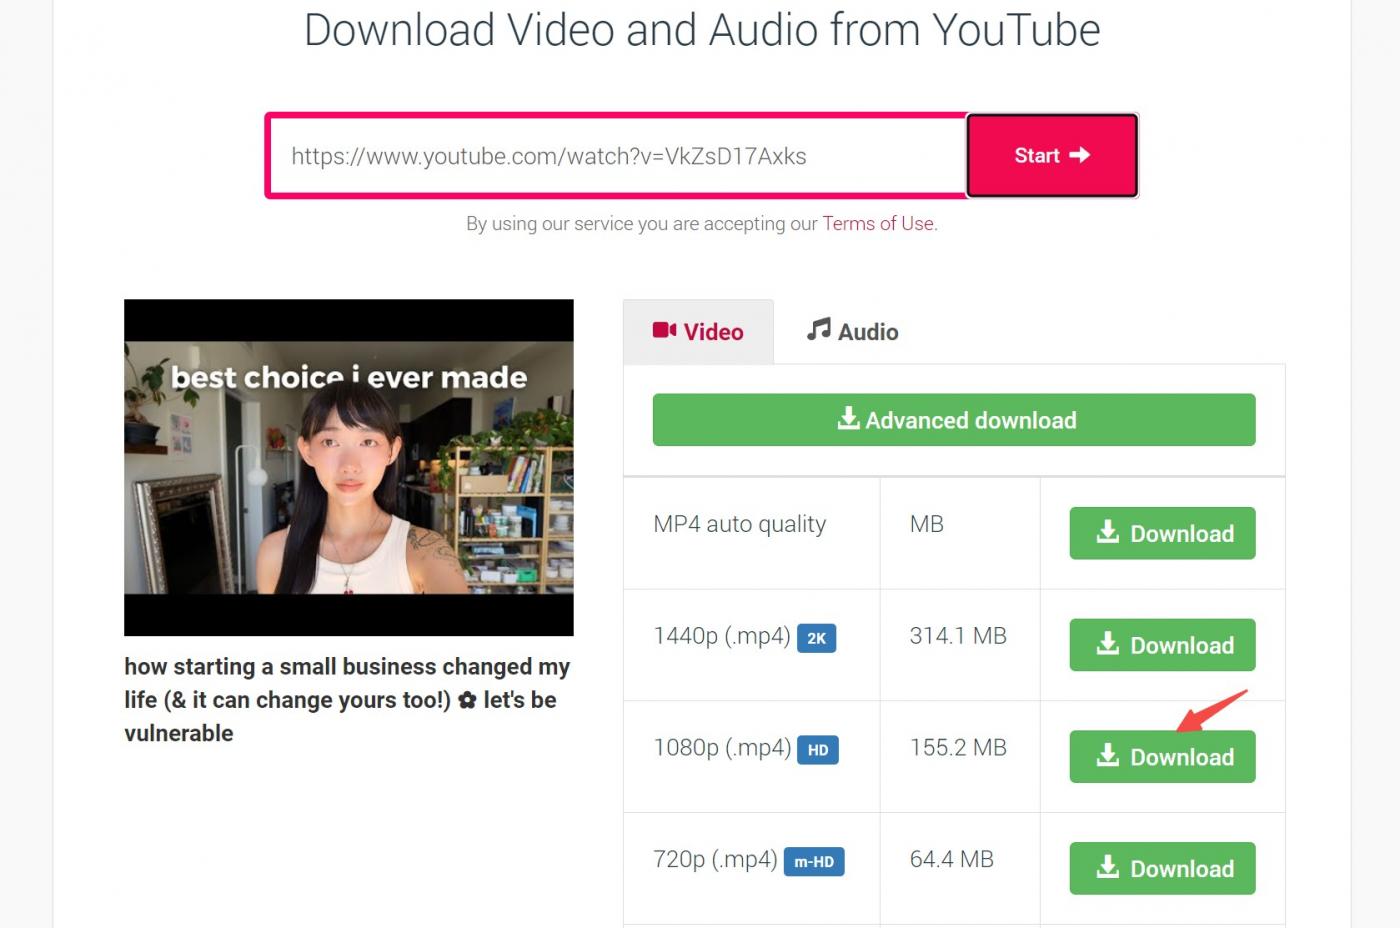Click the Advanced download button

tap(953, 420)
